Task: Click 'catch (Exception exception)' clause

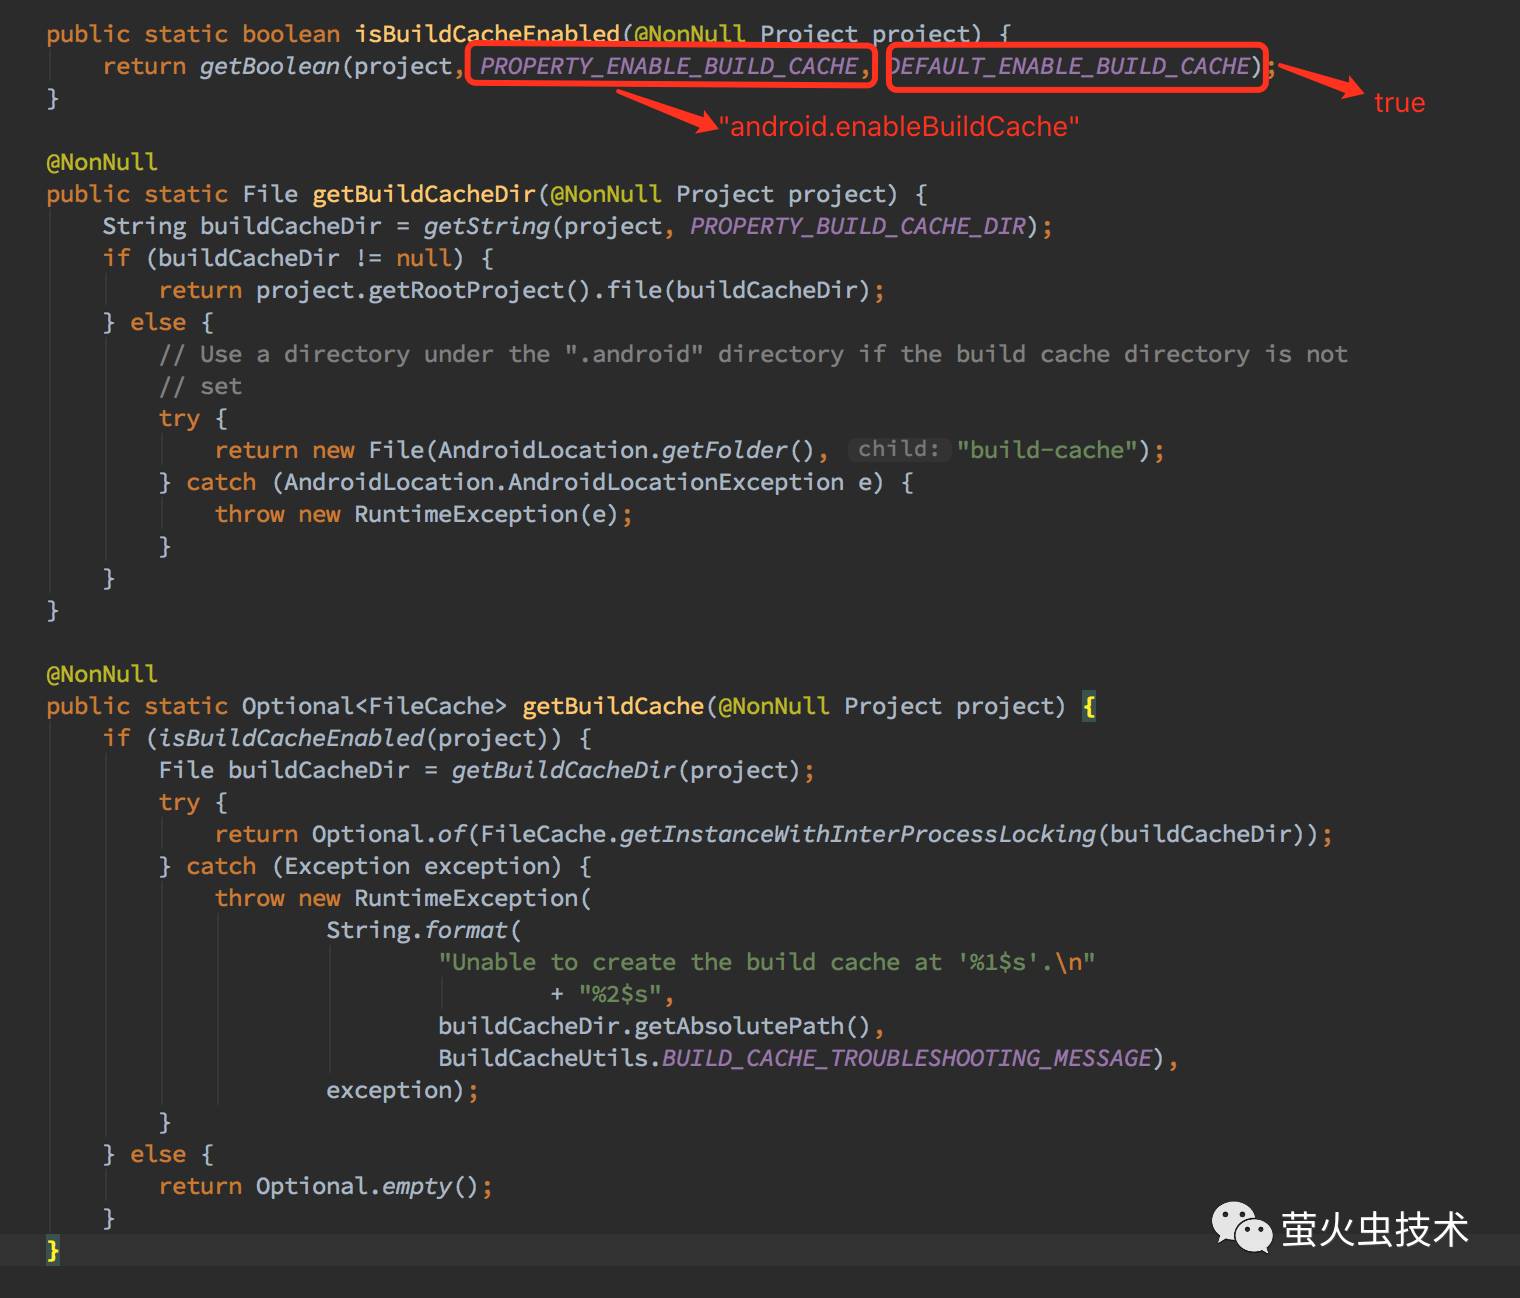Action: pyautogui.click(x=374, y=866)
